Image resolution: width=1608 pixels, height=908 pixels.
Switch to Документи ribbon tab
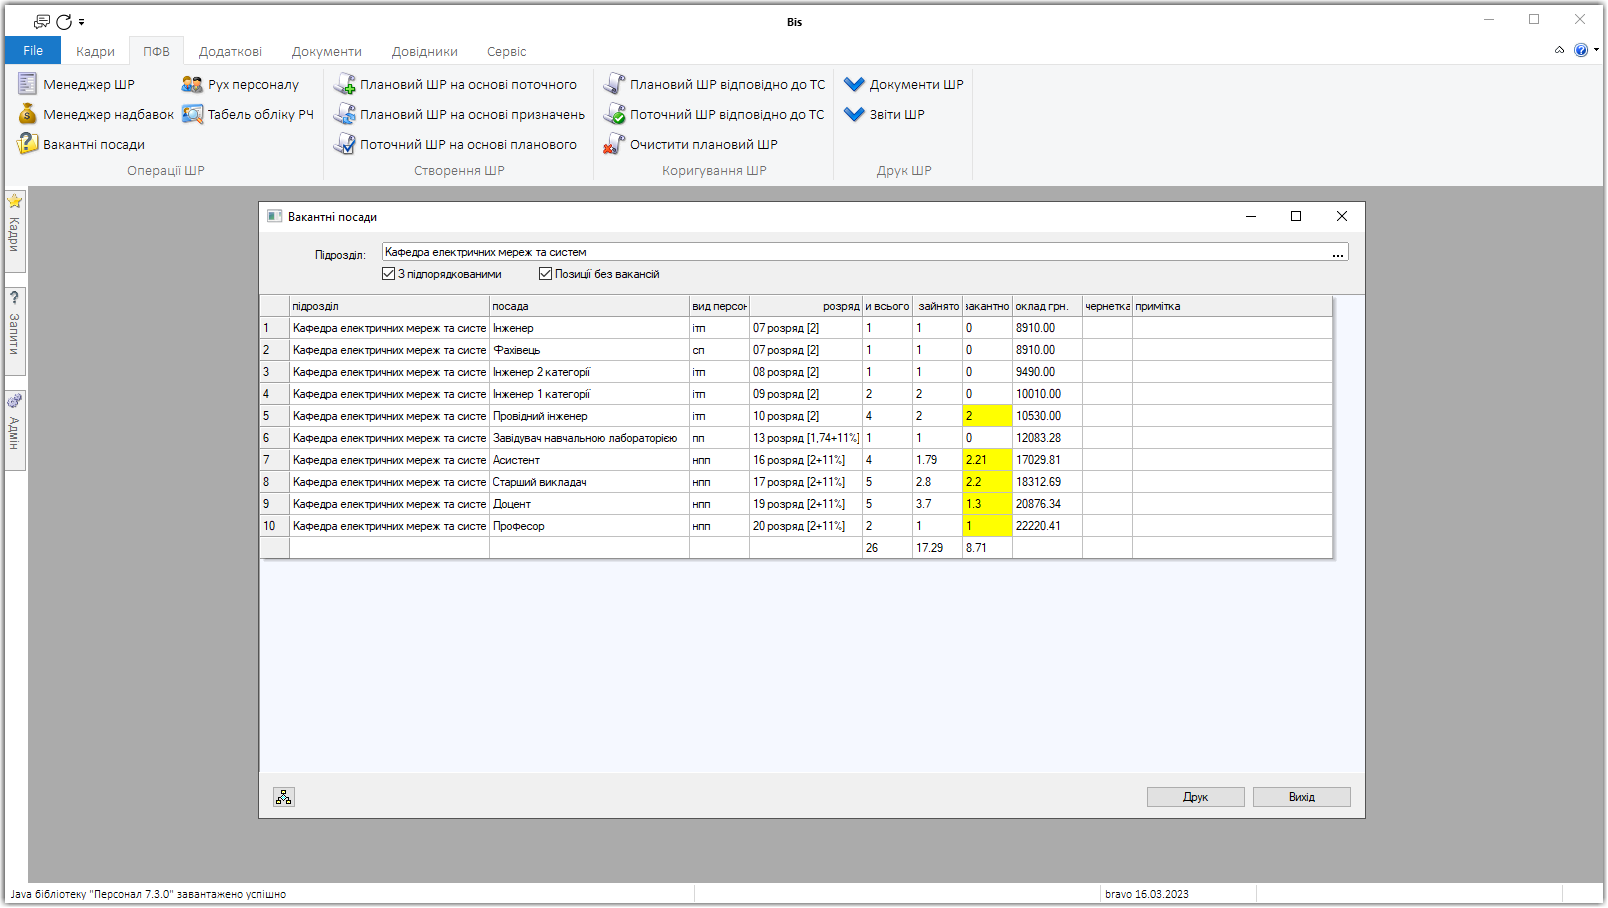point(327,51)
